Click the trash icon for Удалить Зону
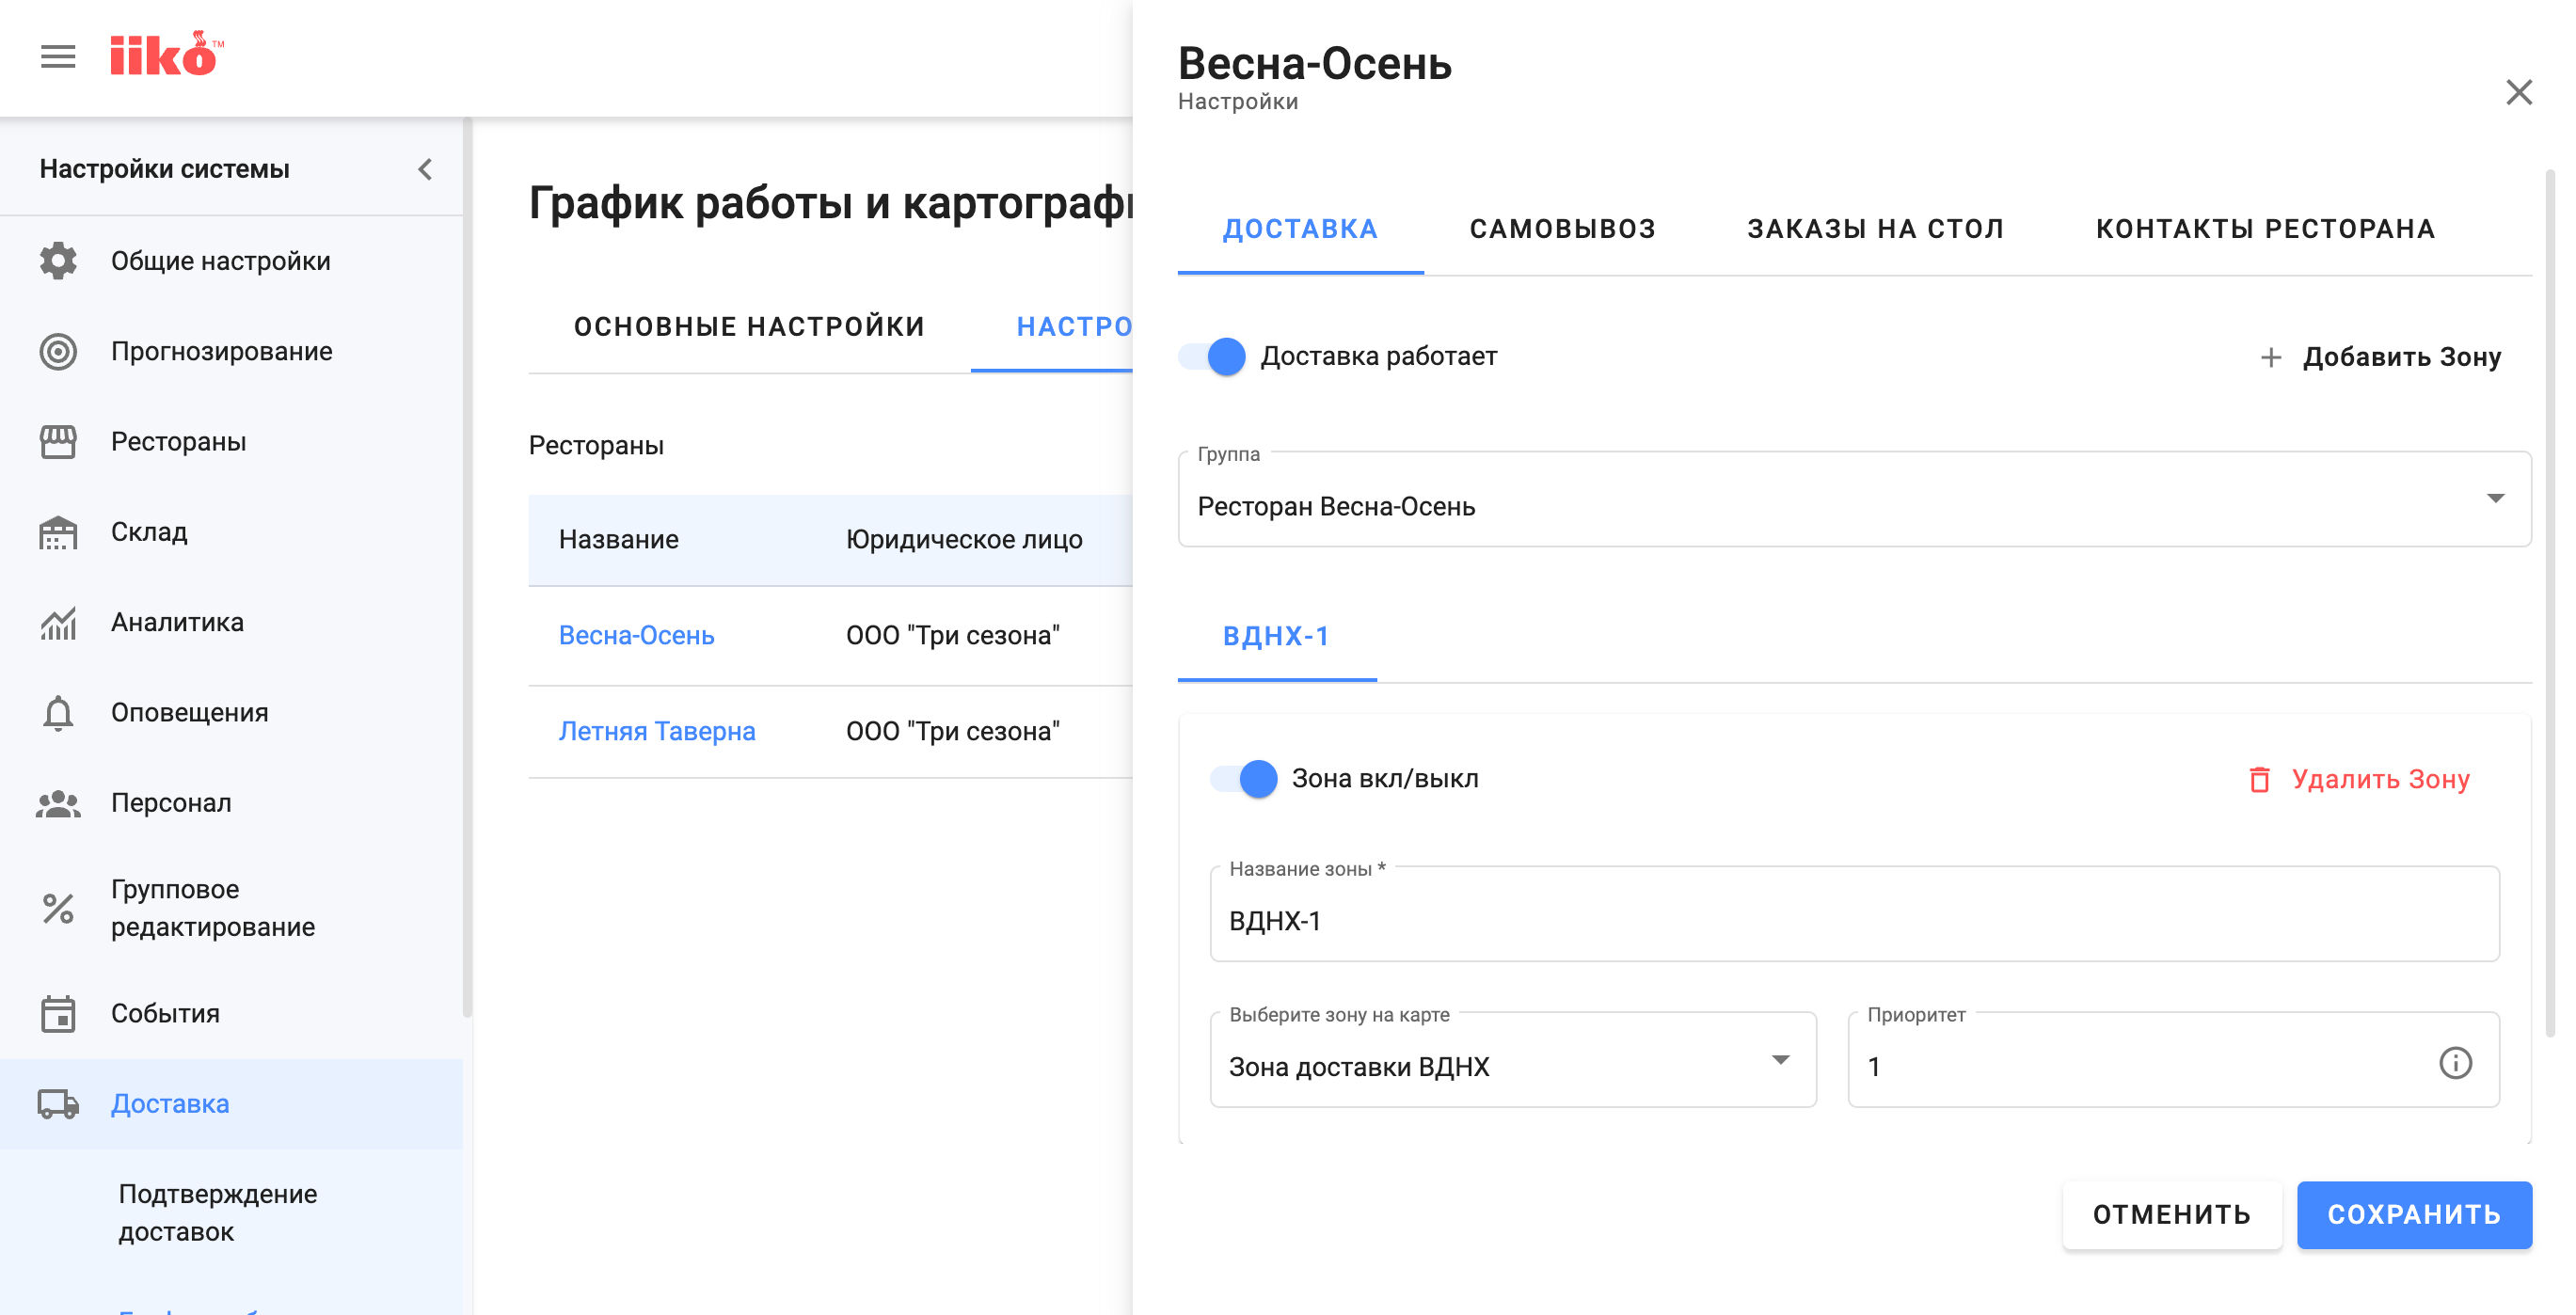The height and width of the screenshot is (1315, 2576). (x=2259, y=779)
